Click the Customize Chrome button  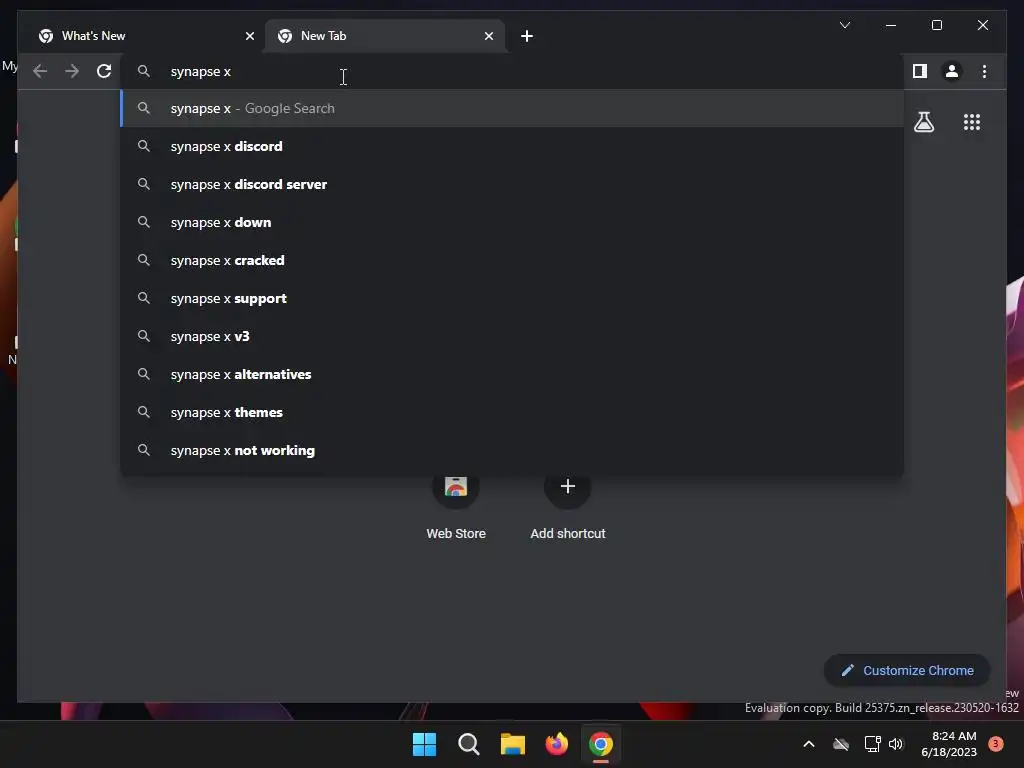(x=907, y=671)
